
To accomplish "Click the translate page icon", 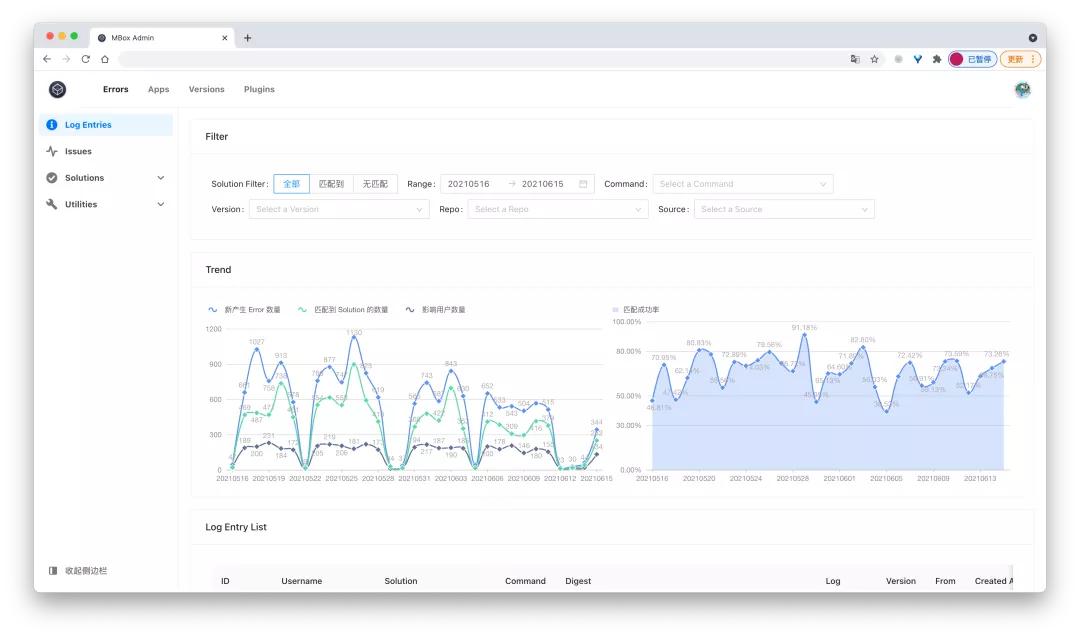I will (x=855, y=59).
